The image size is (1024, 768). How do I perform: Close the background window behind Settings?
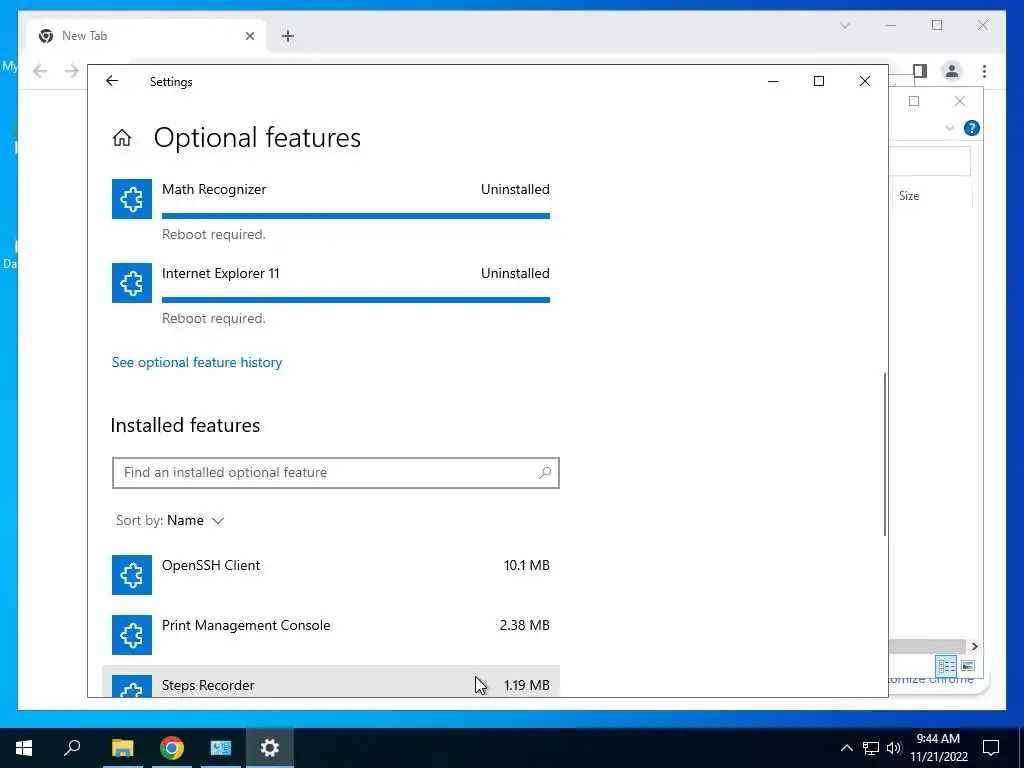pos(959,101)
